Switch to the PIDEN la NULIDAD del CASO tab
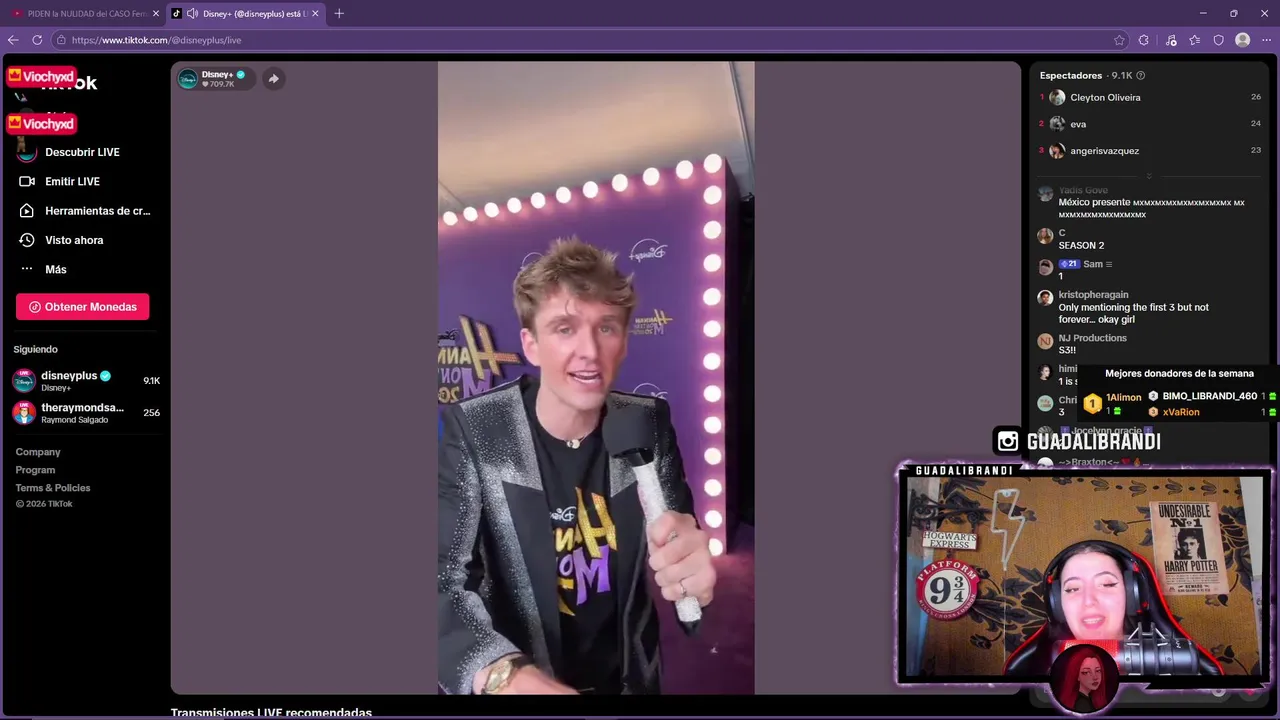 pos(82,14)
